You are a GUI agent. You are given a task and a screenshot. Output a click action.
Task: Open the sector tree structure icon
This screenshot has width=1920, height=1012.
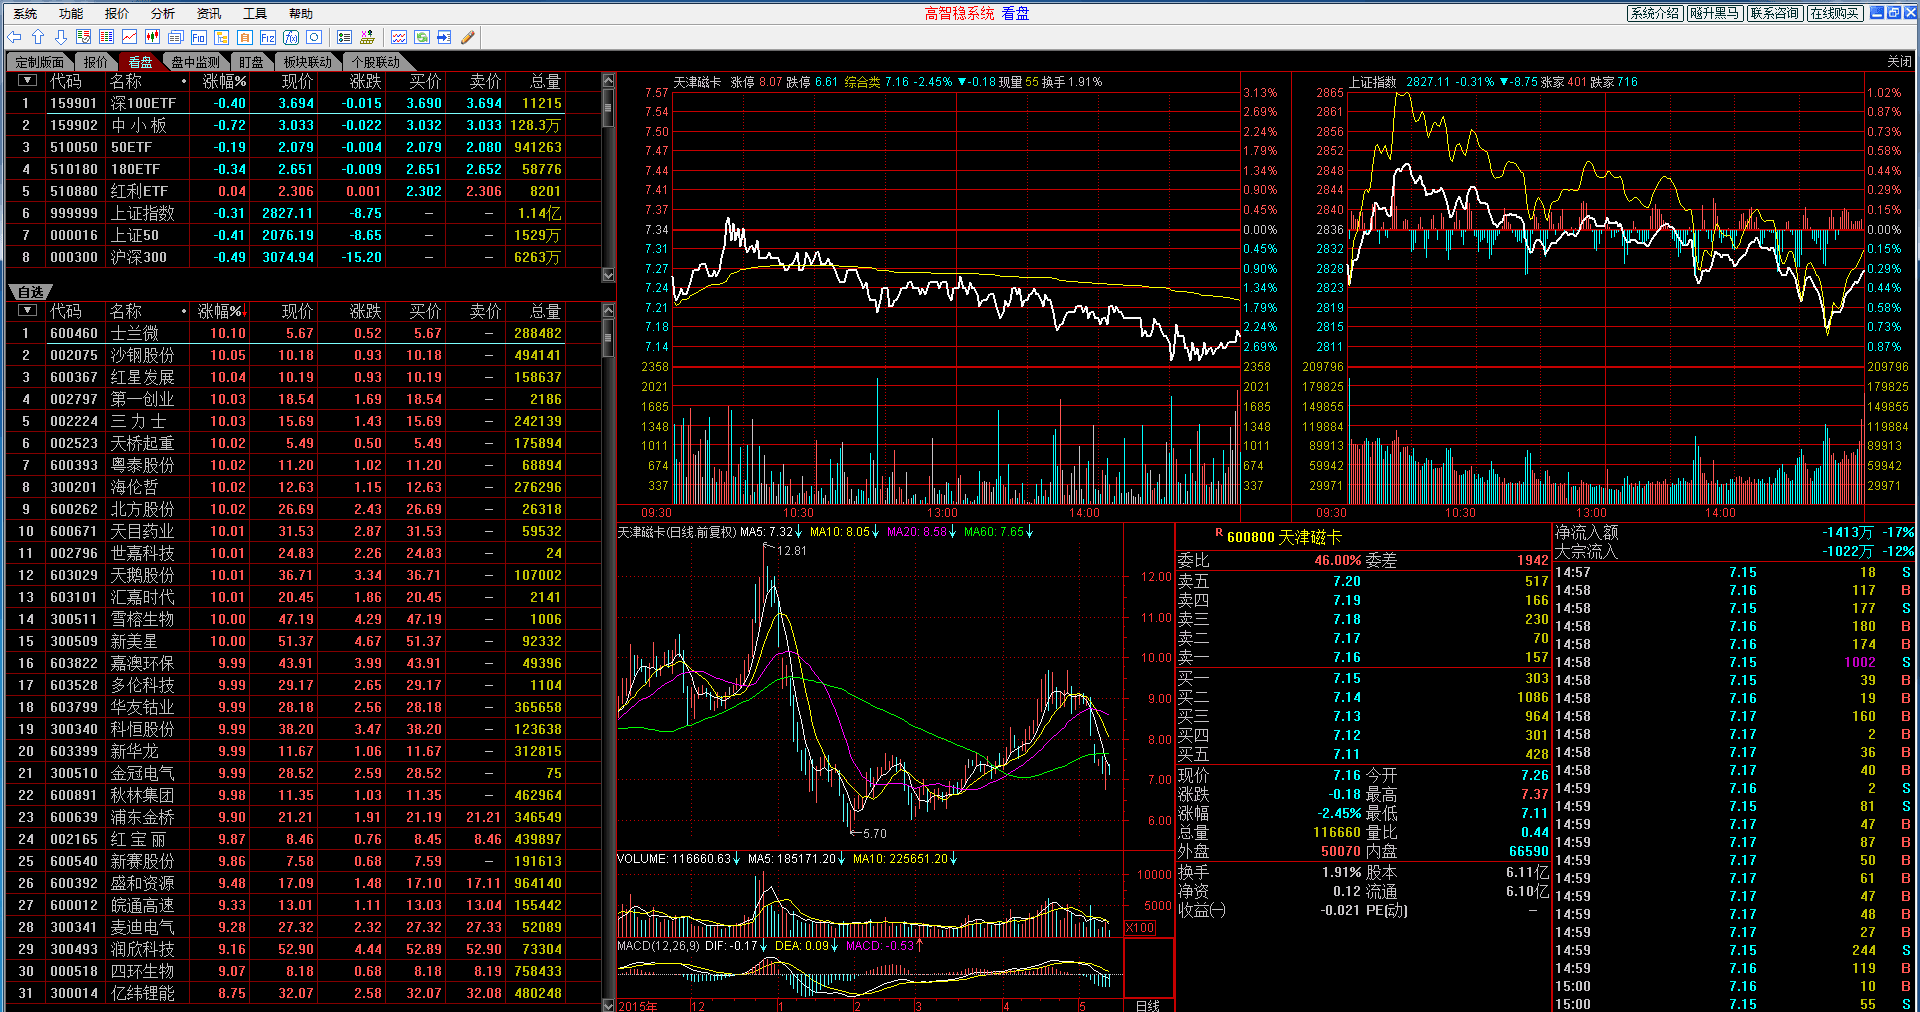[x=222, y=37]
